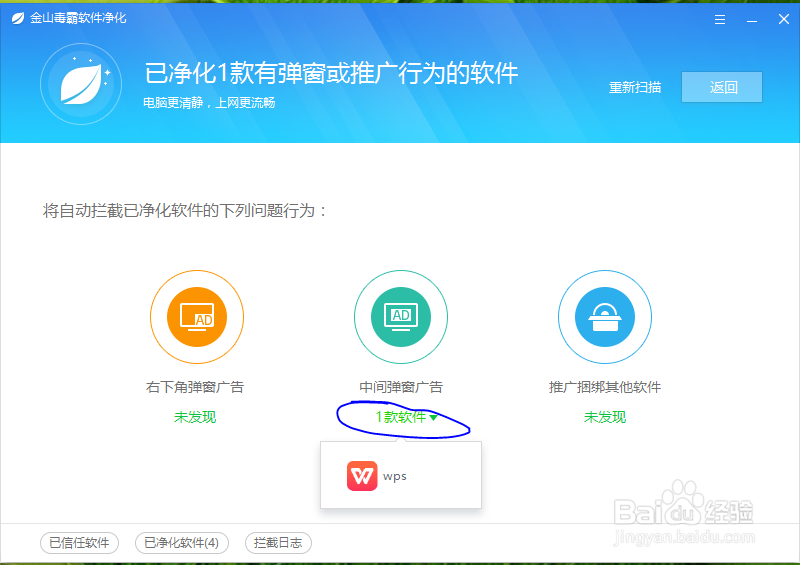Click the heading 已净化1款有弹窗或推广行为的软件
The image size is (800, 565).
(331, 73)
